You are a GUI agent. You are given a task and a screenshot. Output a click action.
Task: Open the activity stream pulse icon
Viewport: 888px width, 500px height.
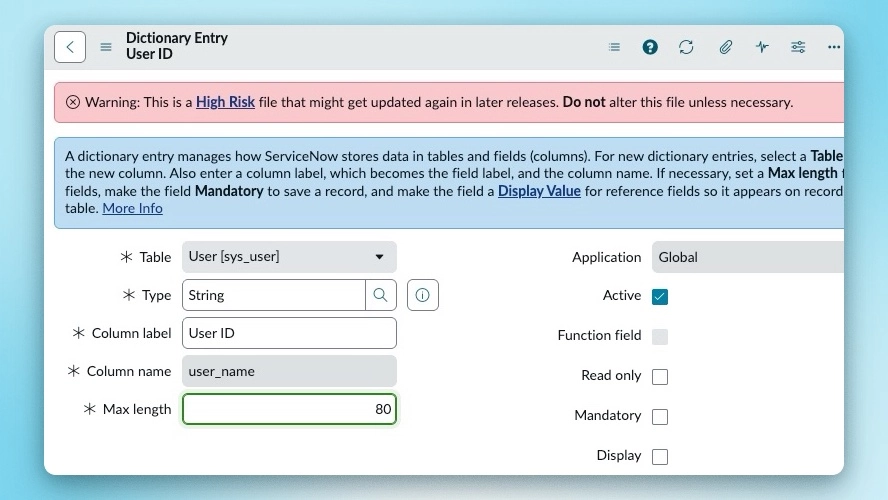[762, 47]
